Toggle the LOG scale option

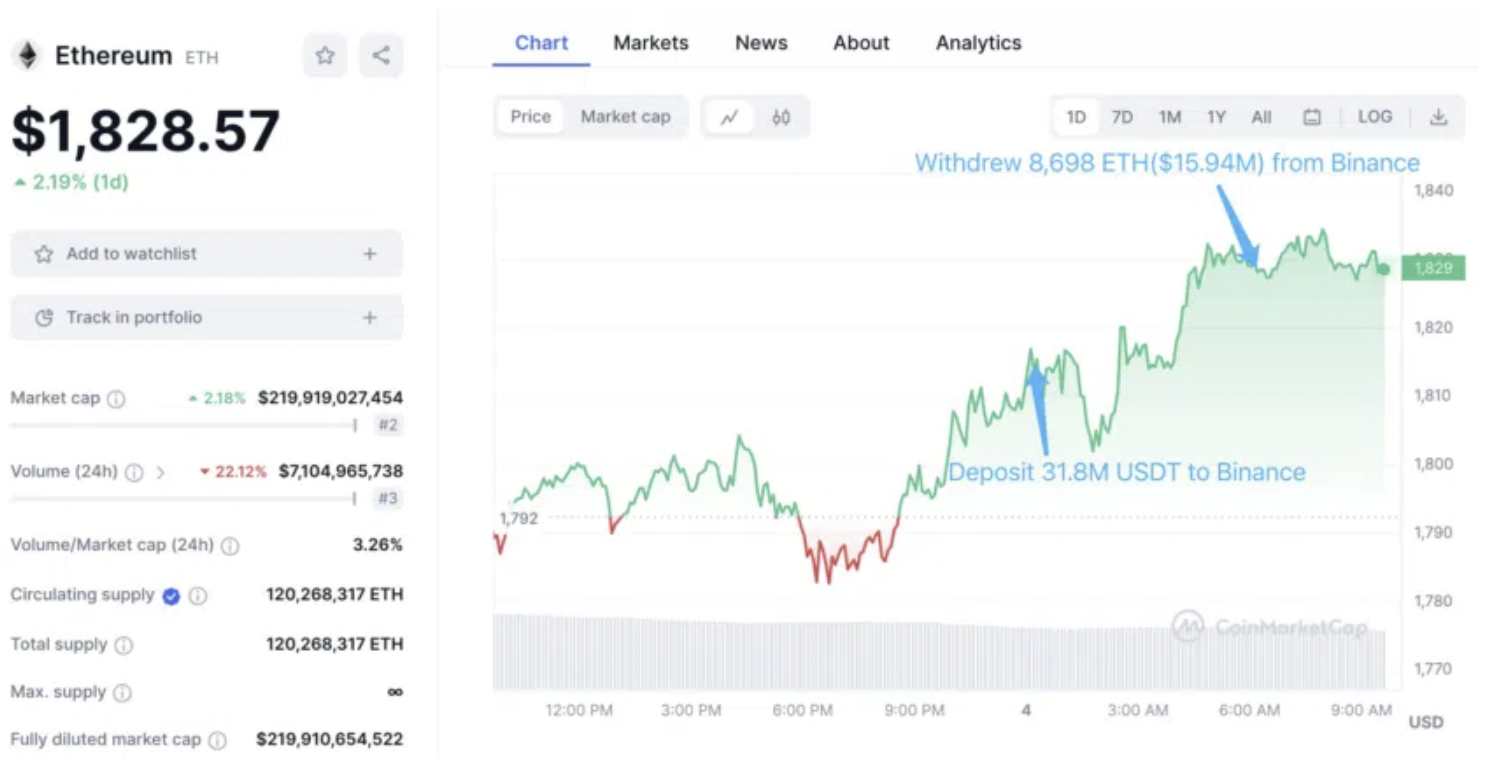coord(1375,117)
